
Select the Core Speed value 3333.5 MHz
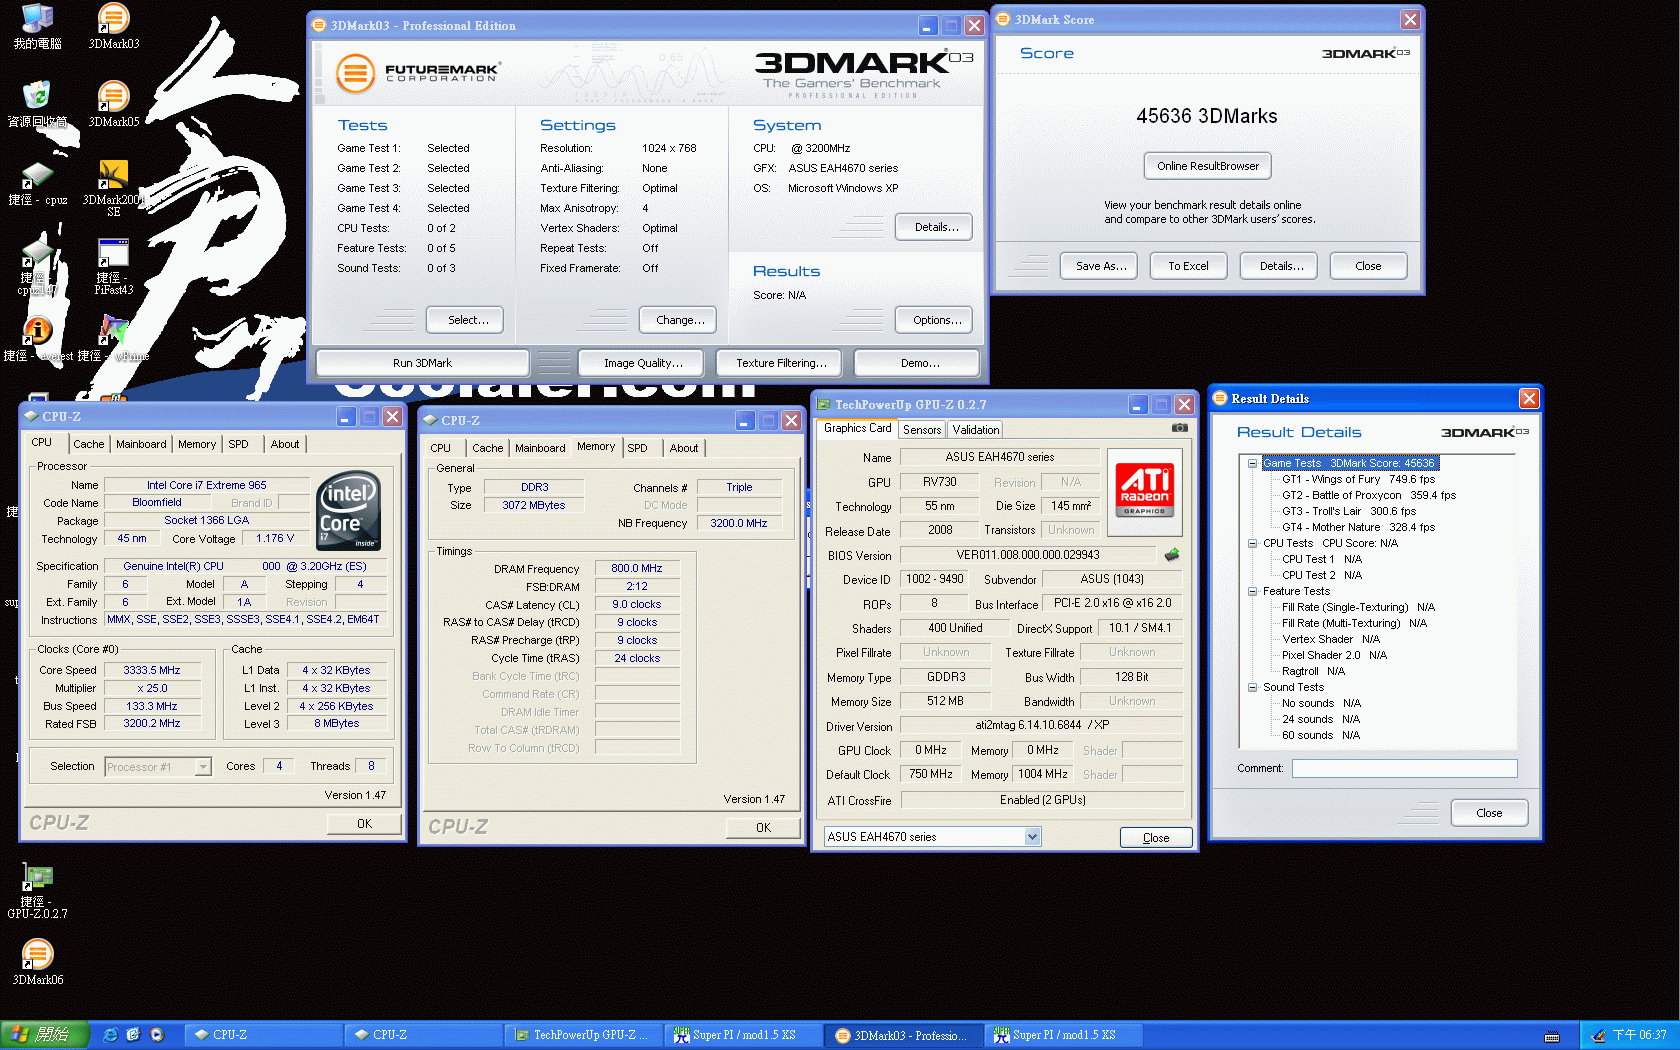click(152, 670)
